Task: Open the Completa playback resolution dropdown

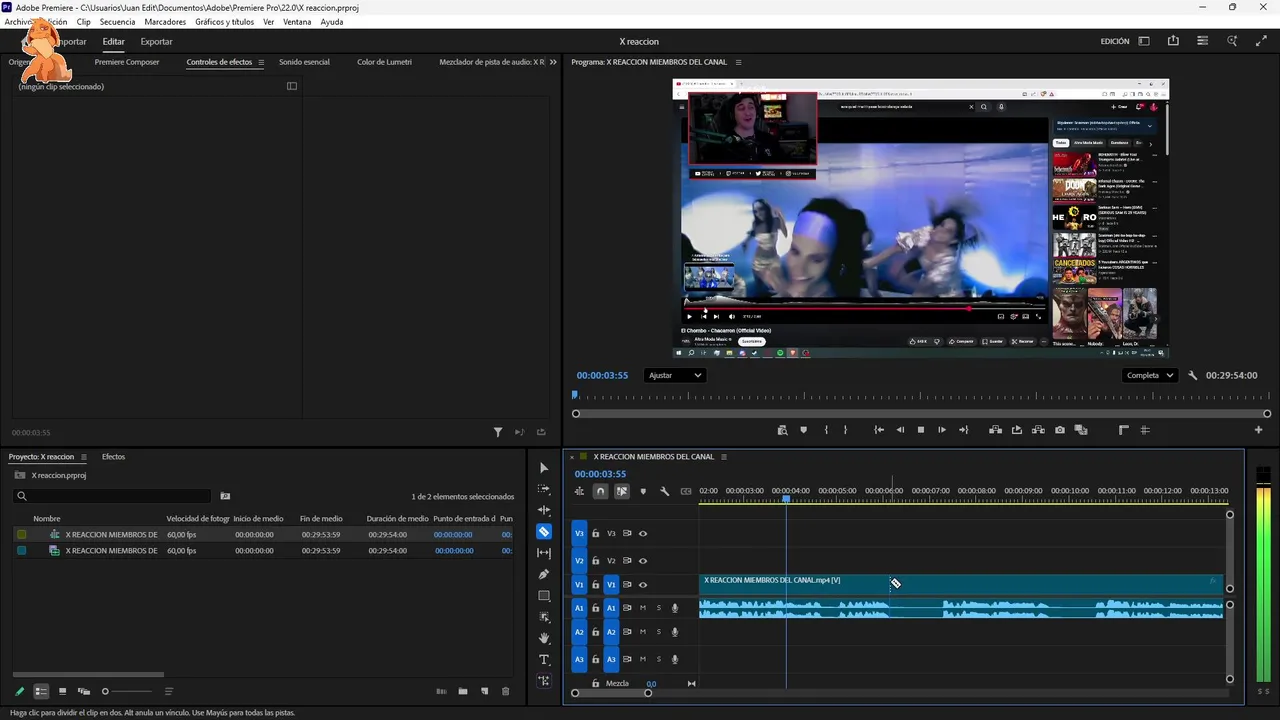Action: (1150, 375)
